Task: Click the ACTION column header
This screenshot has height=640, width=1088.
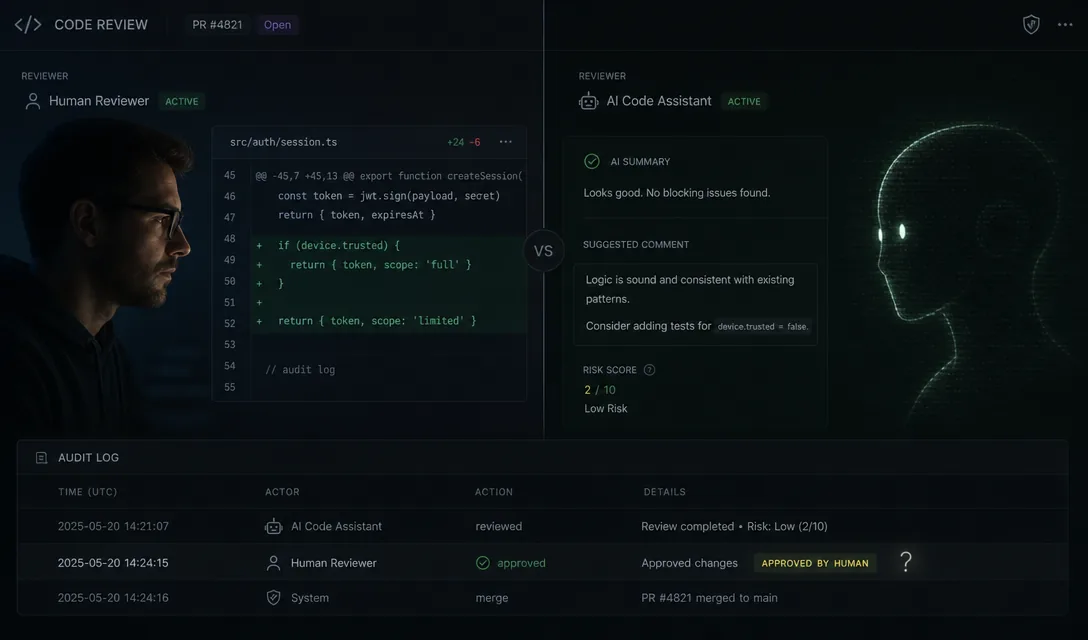Action: (x=494, y=492)
